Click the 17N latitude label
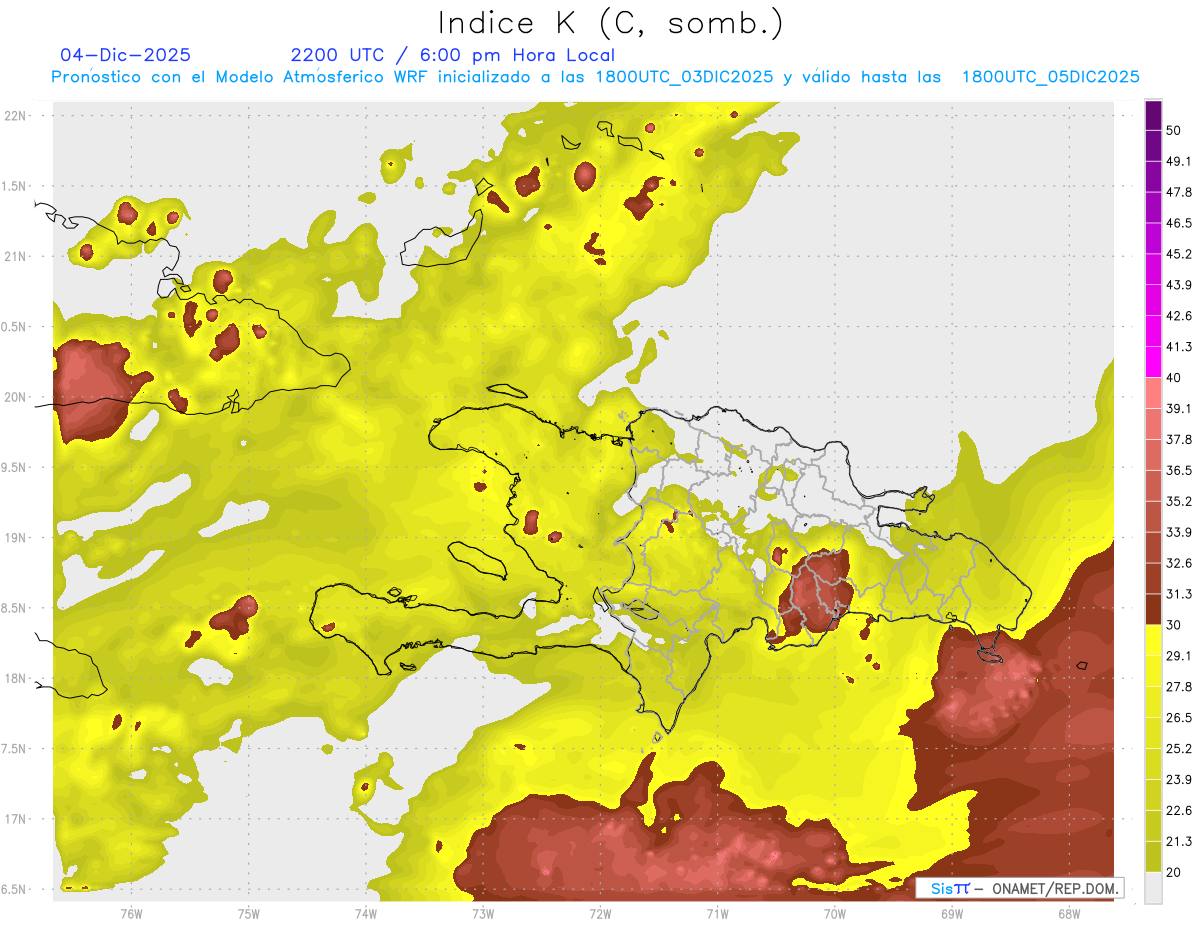This screenshot has height=927, width=1200. coord(17,819)
